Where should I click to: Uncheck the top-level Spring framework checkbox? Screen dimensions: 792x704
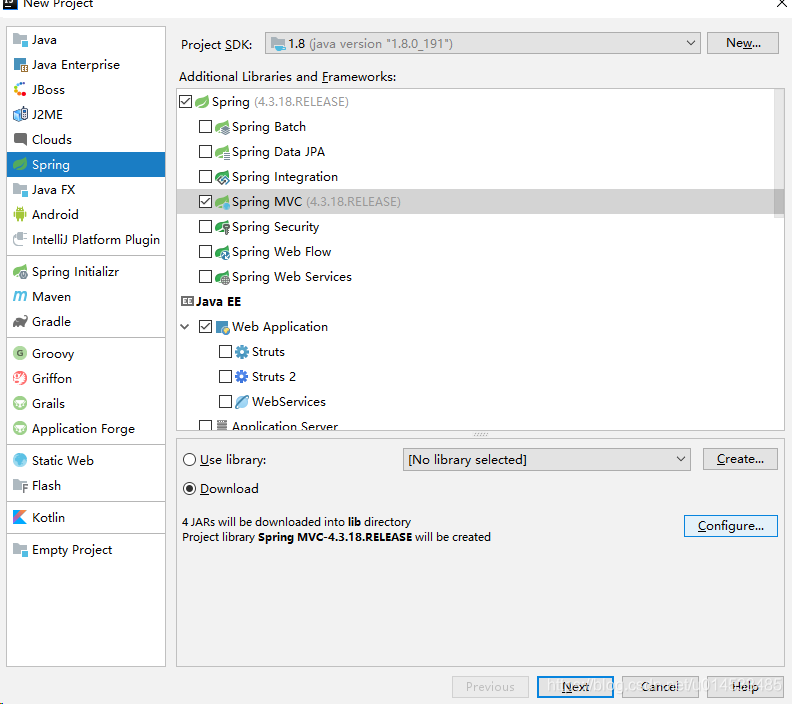(185, 102)
